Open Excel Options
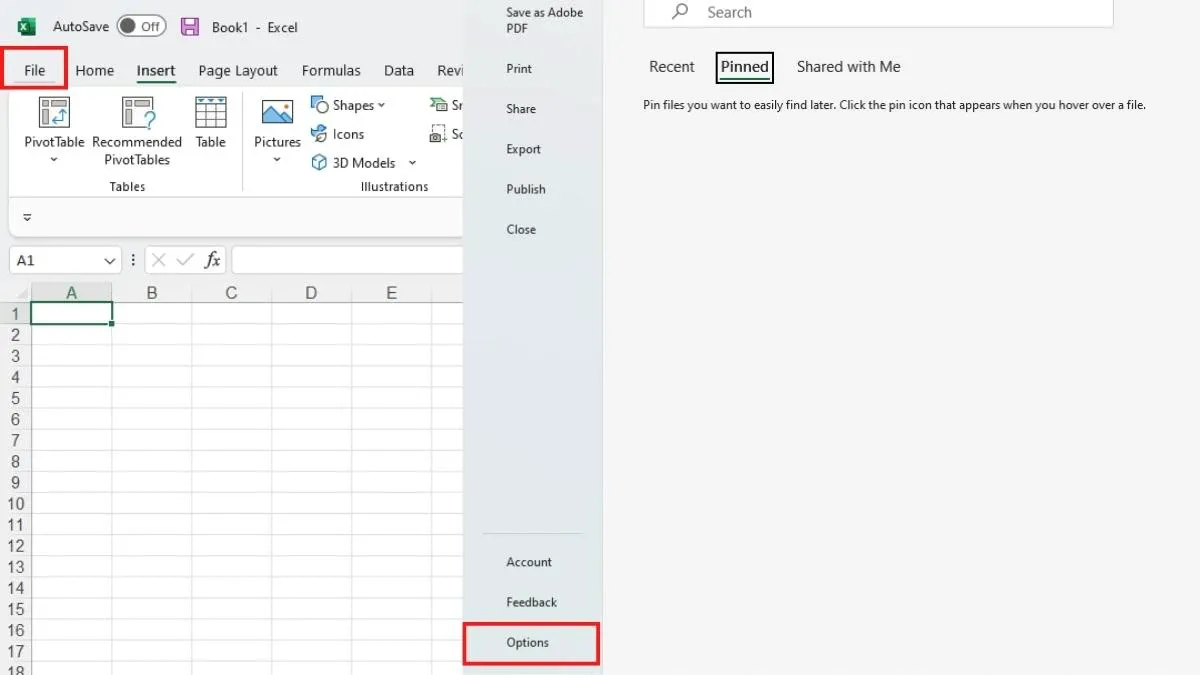The image size is (1200, 675). click(529, 643)
